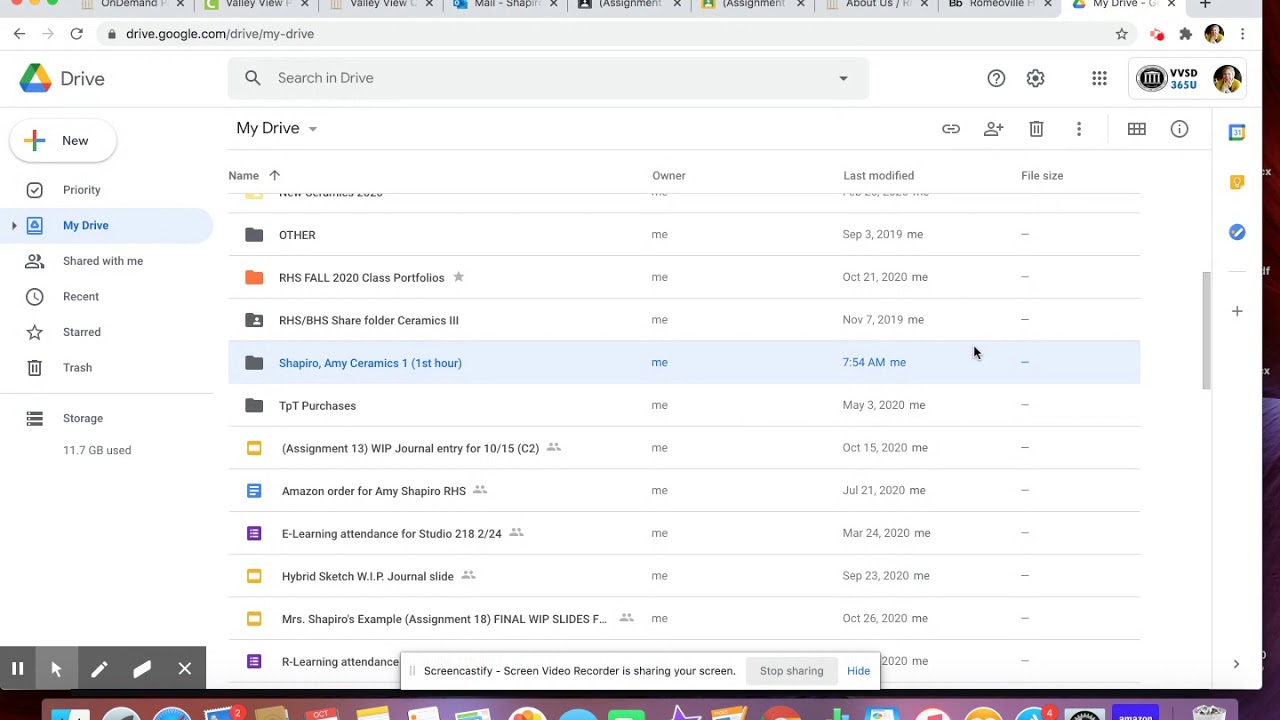Open the New item button

63,141
